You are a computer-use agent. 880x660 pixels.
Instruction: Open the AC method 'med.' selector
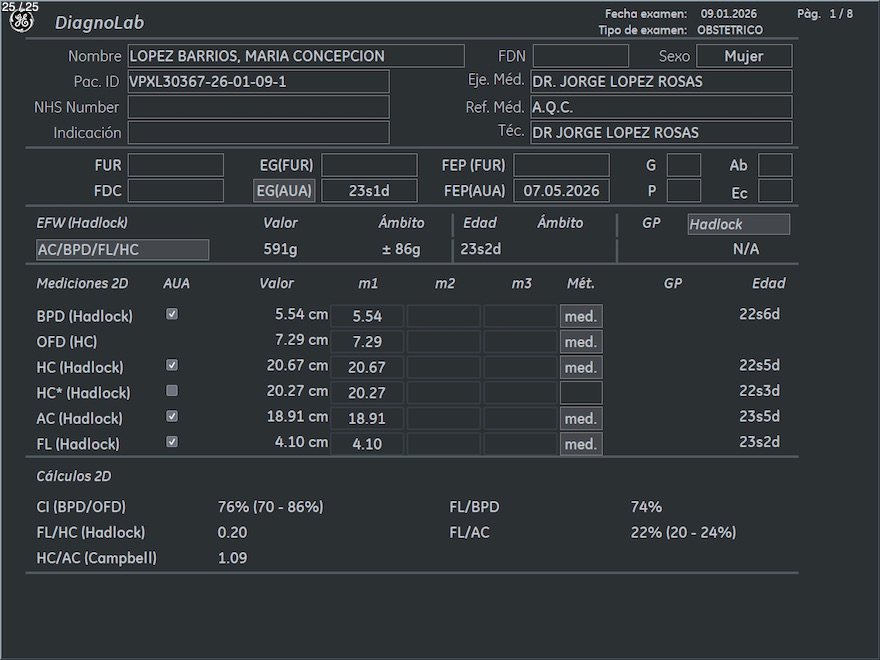coord(581,418)
